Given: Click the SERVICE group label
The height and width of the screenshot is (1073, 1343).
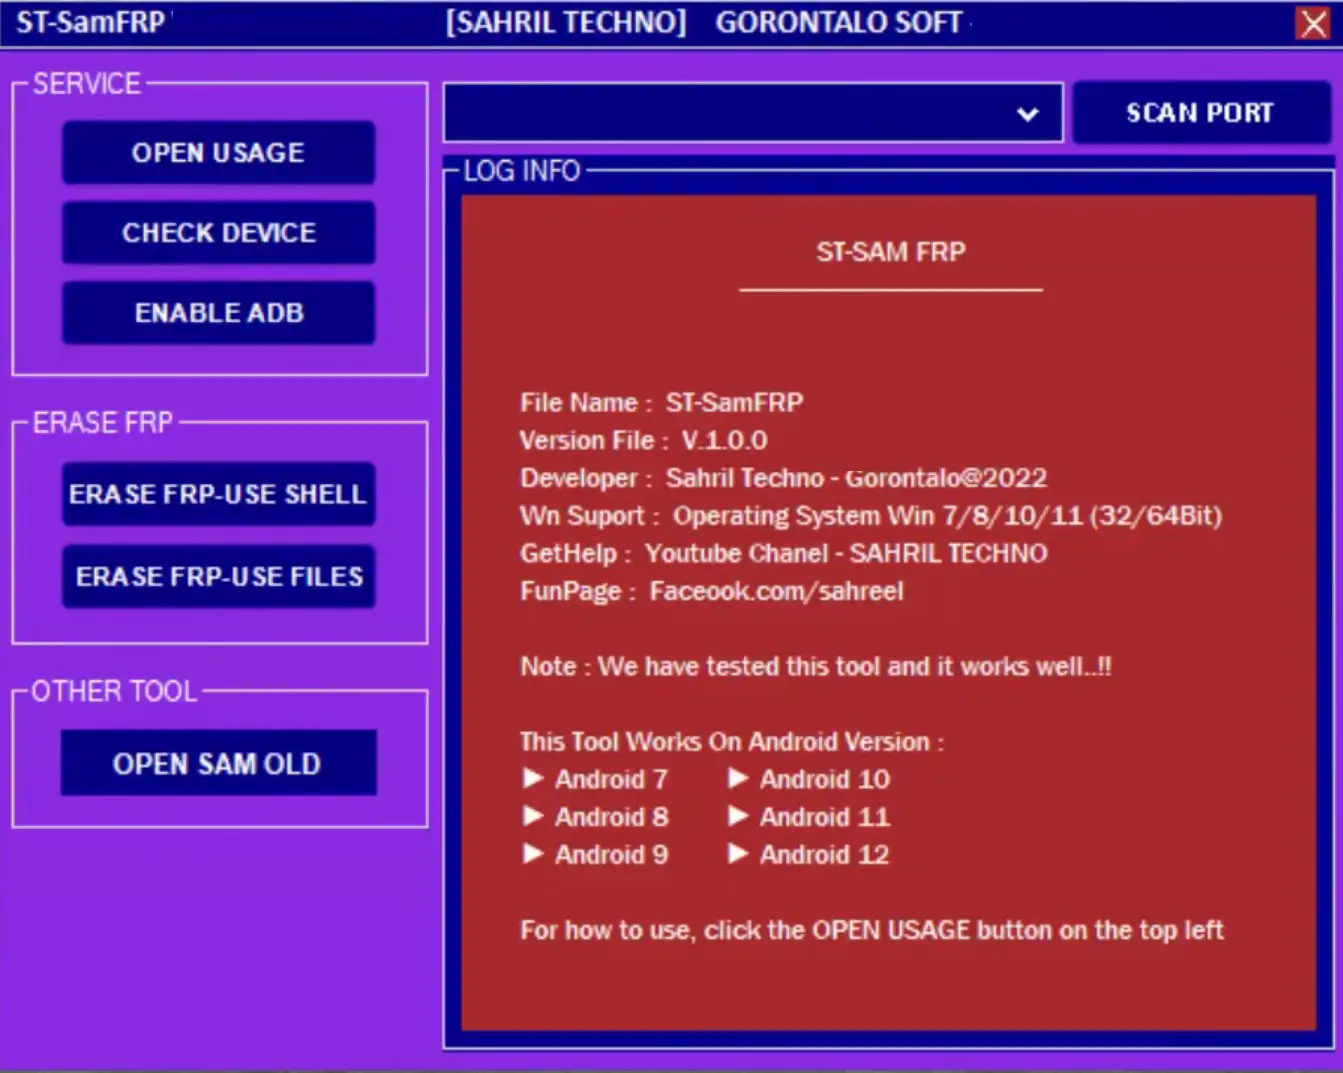Looking at the screenshot, I should [86, 84].
